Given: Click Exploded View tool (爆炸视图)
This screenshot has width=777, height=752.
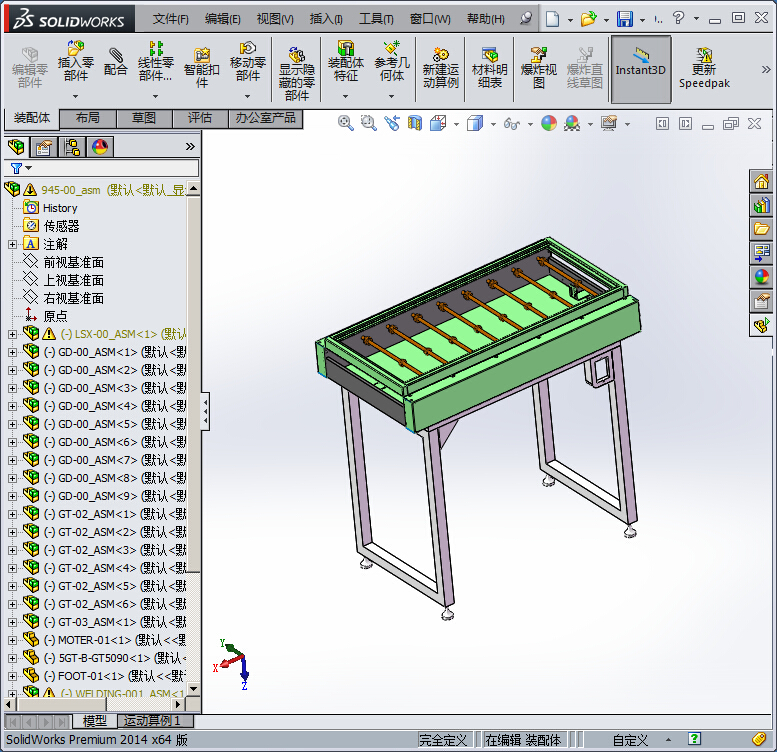Looking at the screenshot, I should pyautogui.click(x=539, y=68).
